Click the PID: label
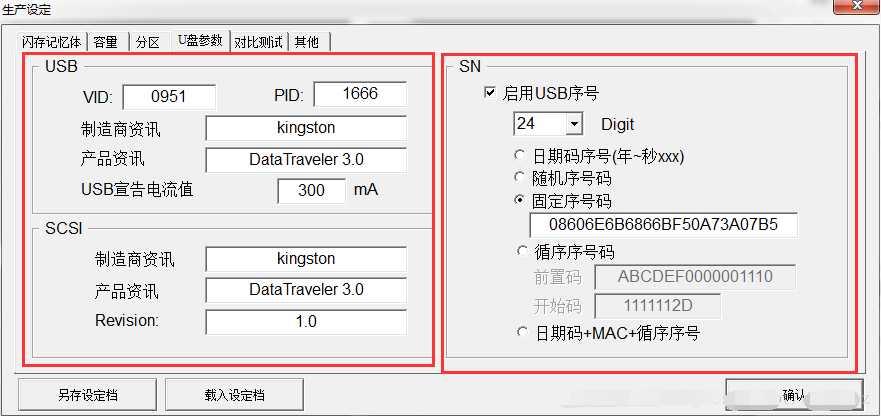Image resolution: width=881 pixels, height=416 pixels. pyautogui.click(x=289, y=96)
